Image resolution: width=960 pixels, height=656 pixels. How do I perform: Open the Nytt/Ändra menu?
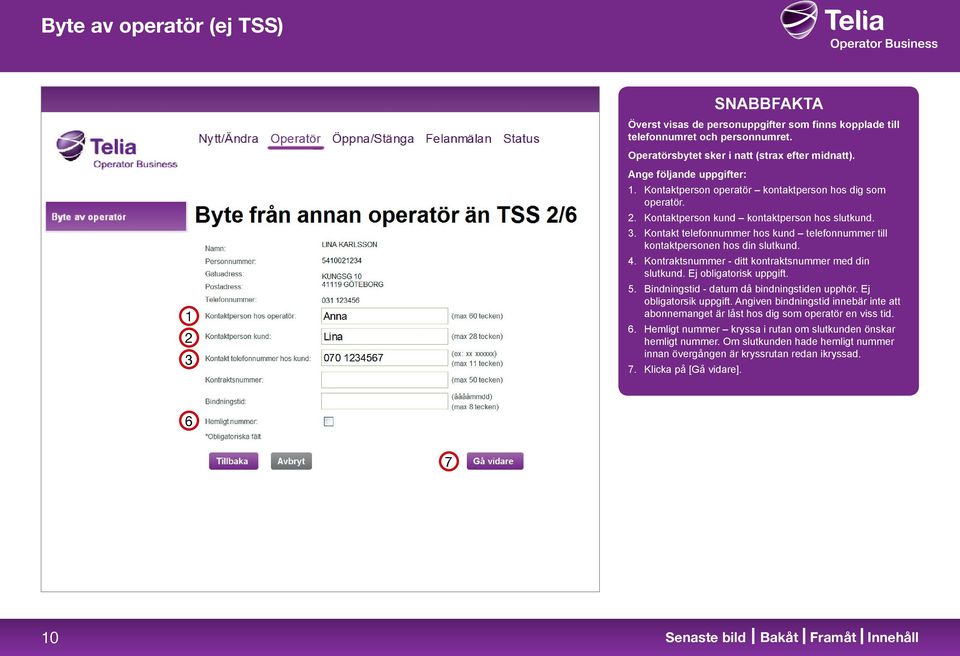(x=228, y=138)
